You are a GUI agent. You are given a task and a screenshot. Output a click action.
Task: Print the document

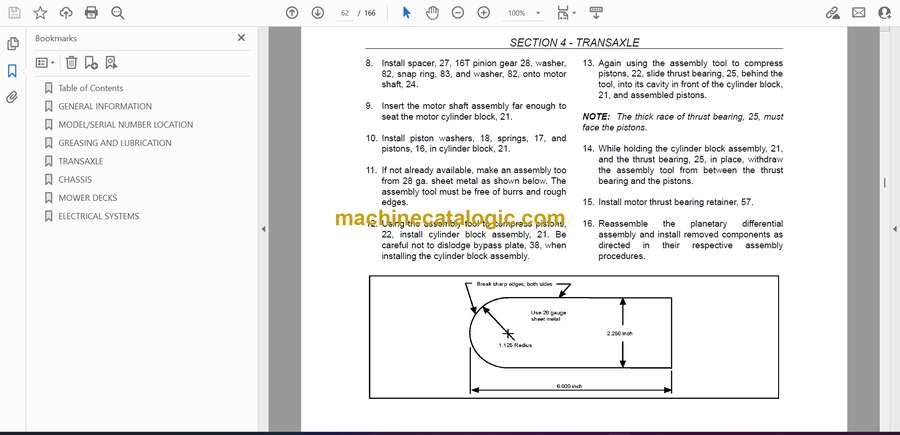click(x=91, y=13)
